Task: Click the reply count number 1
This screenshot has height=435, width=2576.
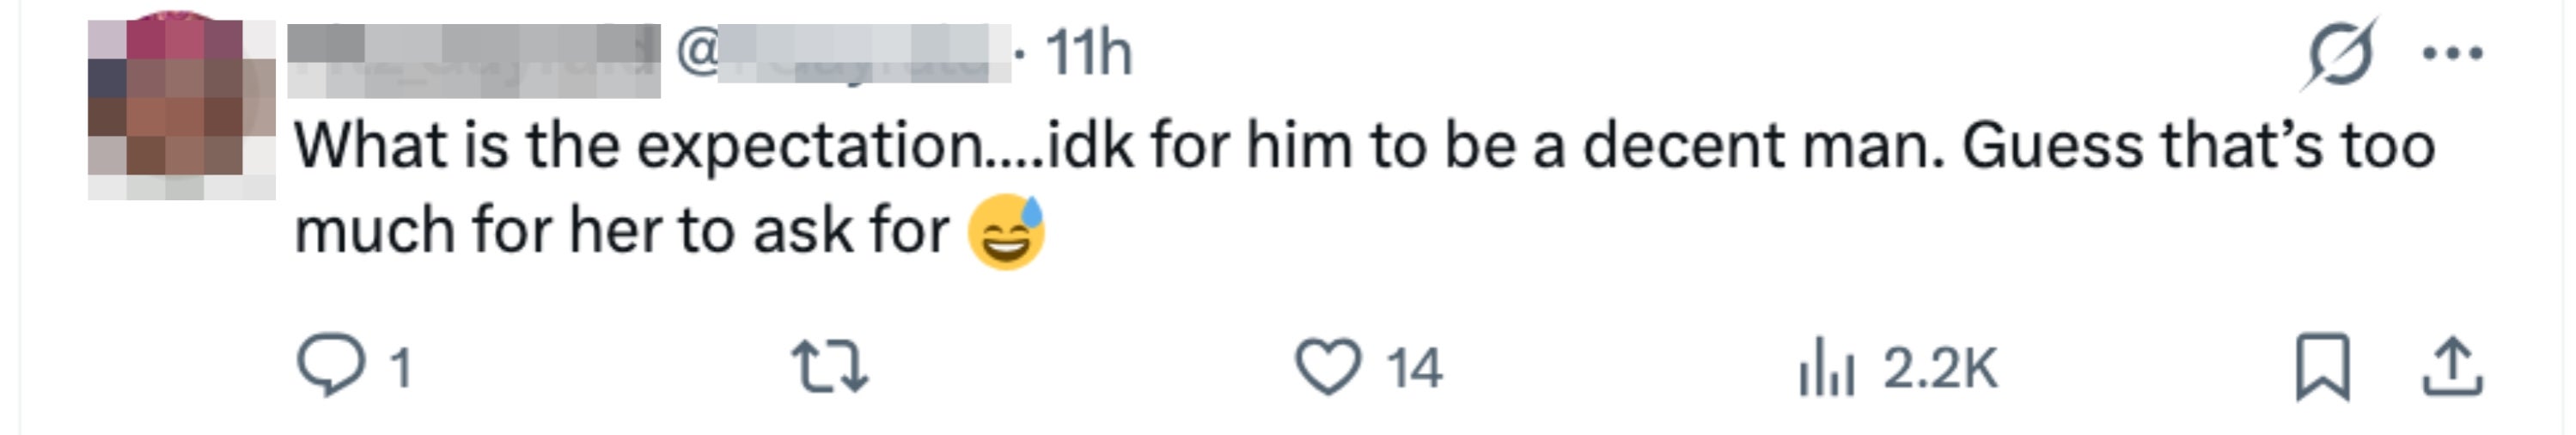Action: point(400,369)
